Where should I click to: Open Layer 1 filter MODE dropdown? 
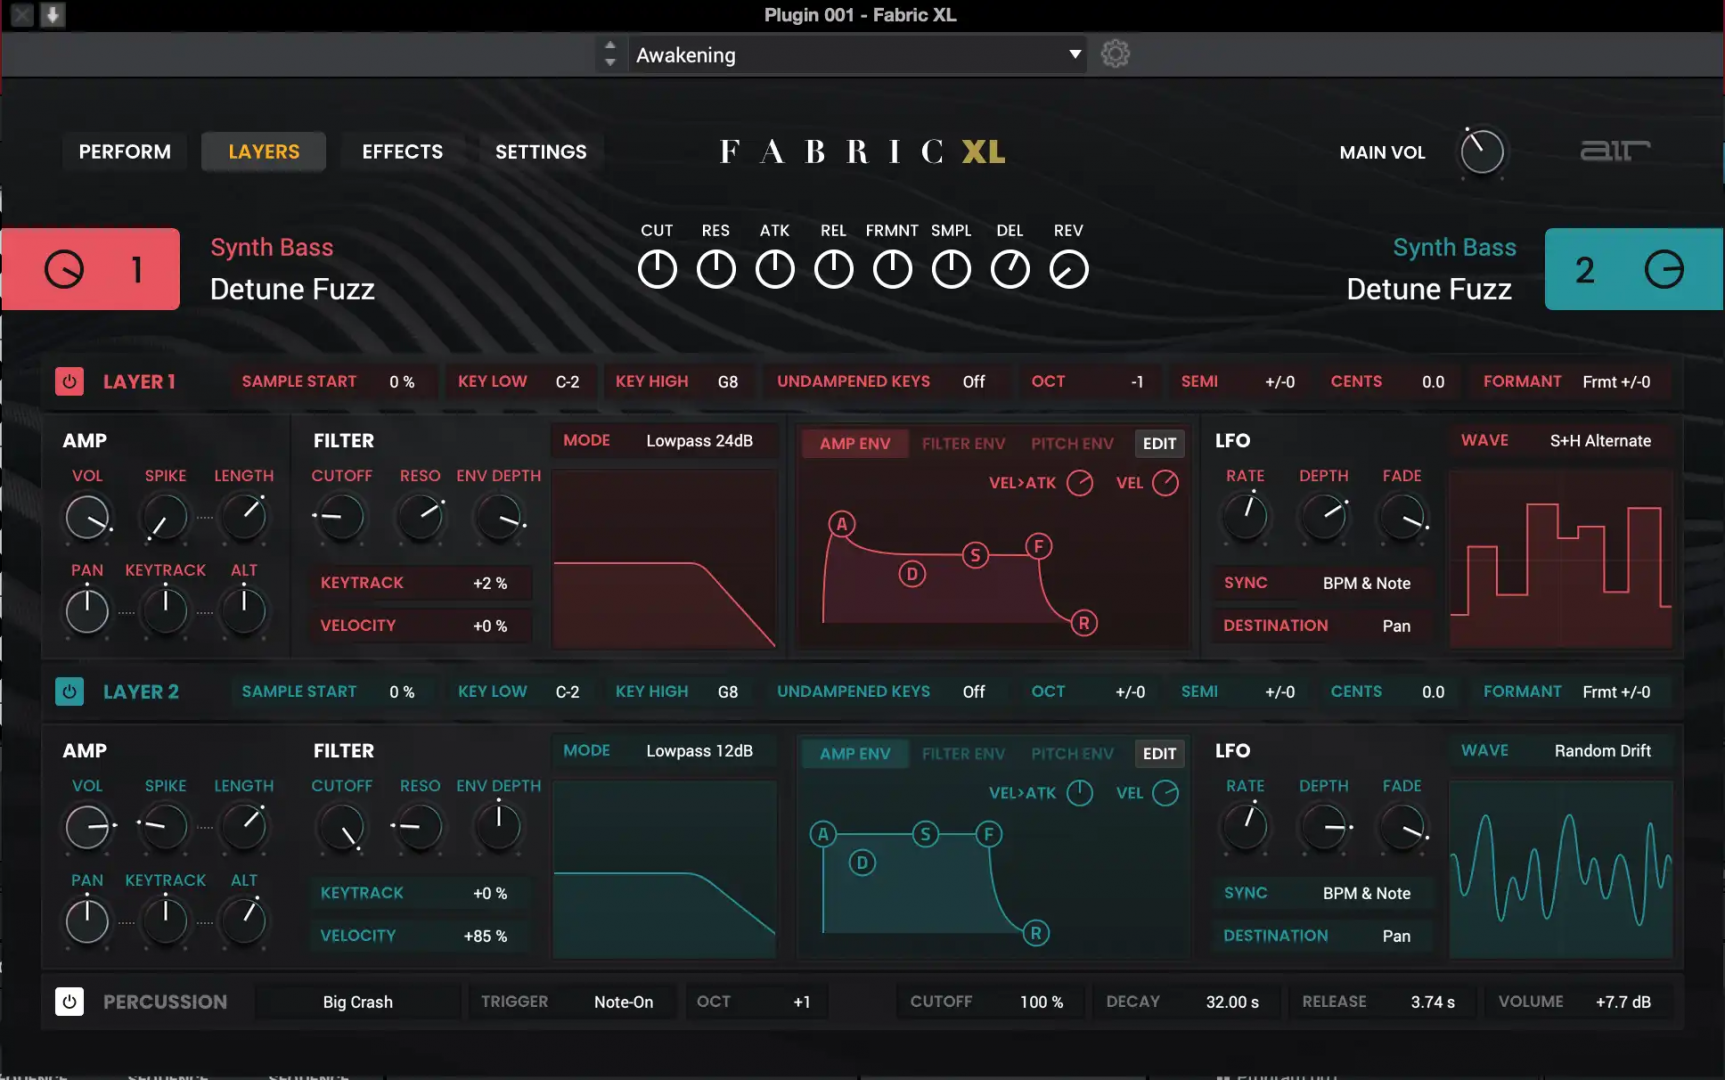click(664, 440)
